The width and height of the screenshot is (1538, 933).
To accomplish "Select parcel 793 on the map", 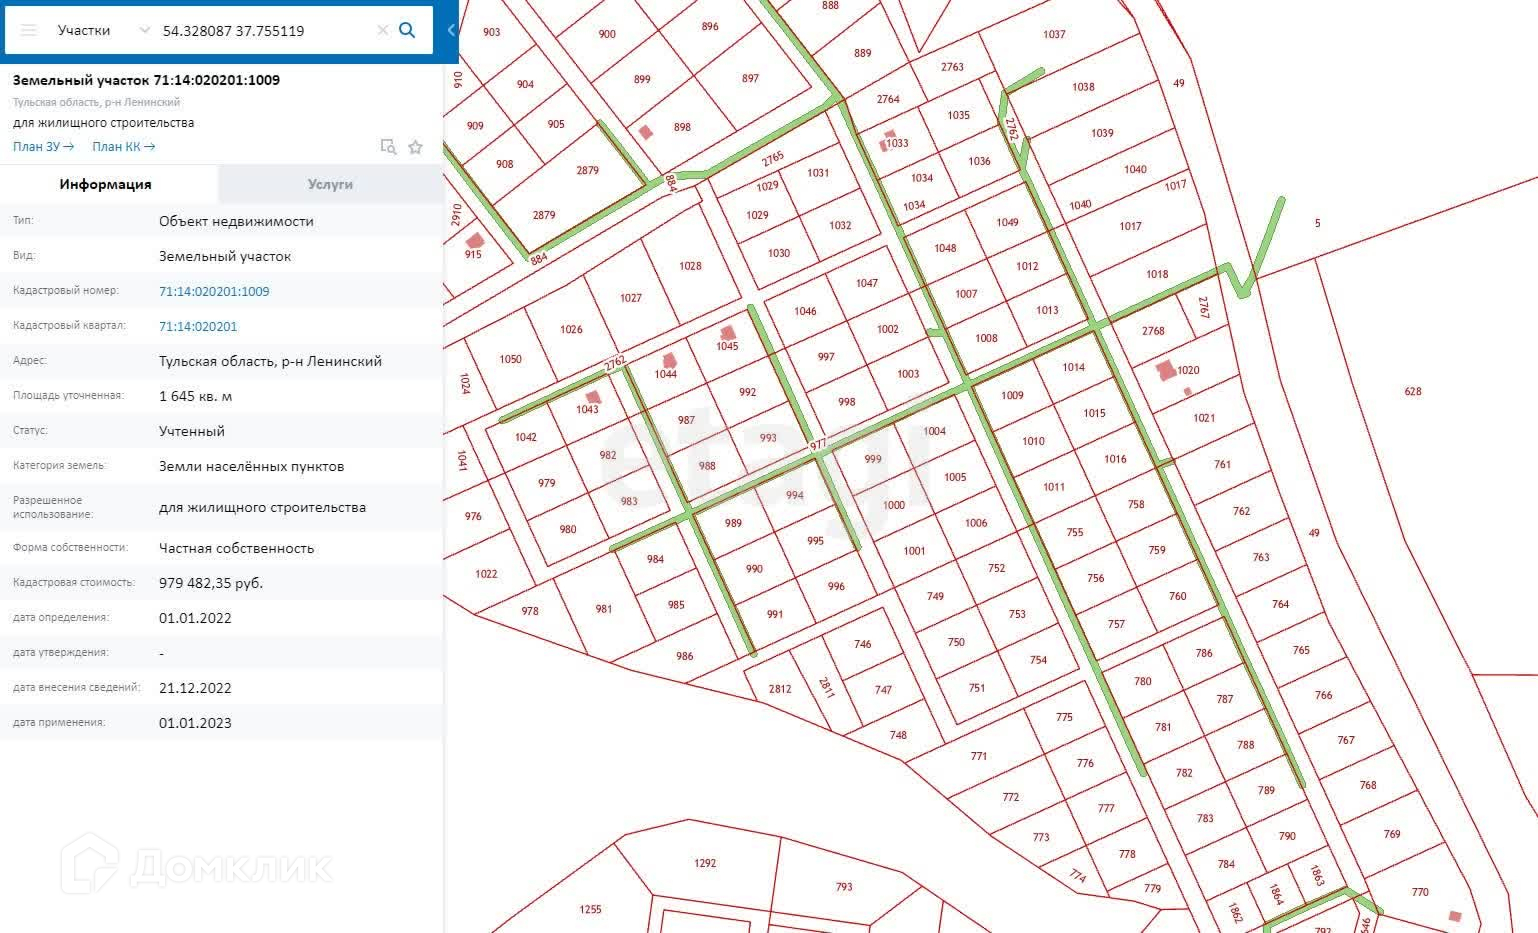I will click(x=844, y=886).
